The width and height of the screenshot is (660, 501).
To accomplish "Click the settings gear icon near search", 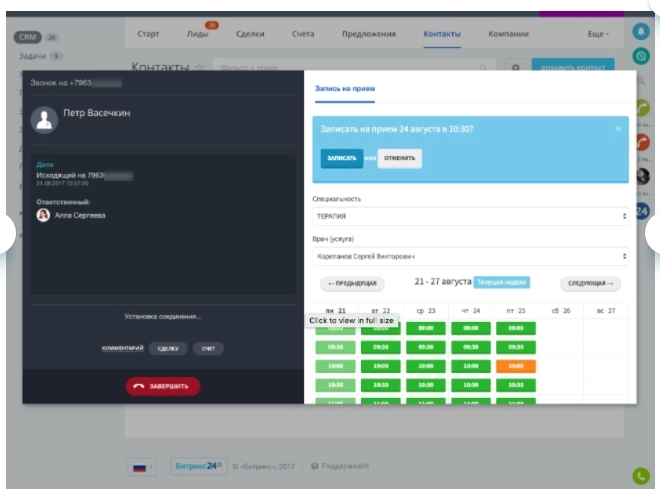I will 515,67.
